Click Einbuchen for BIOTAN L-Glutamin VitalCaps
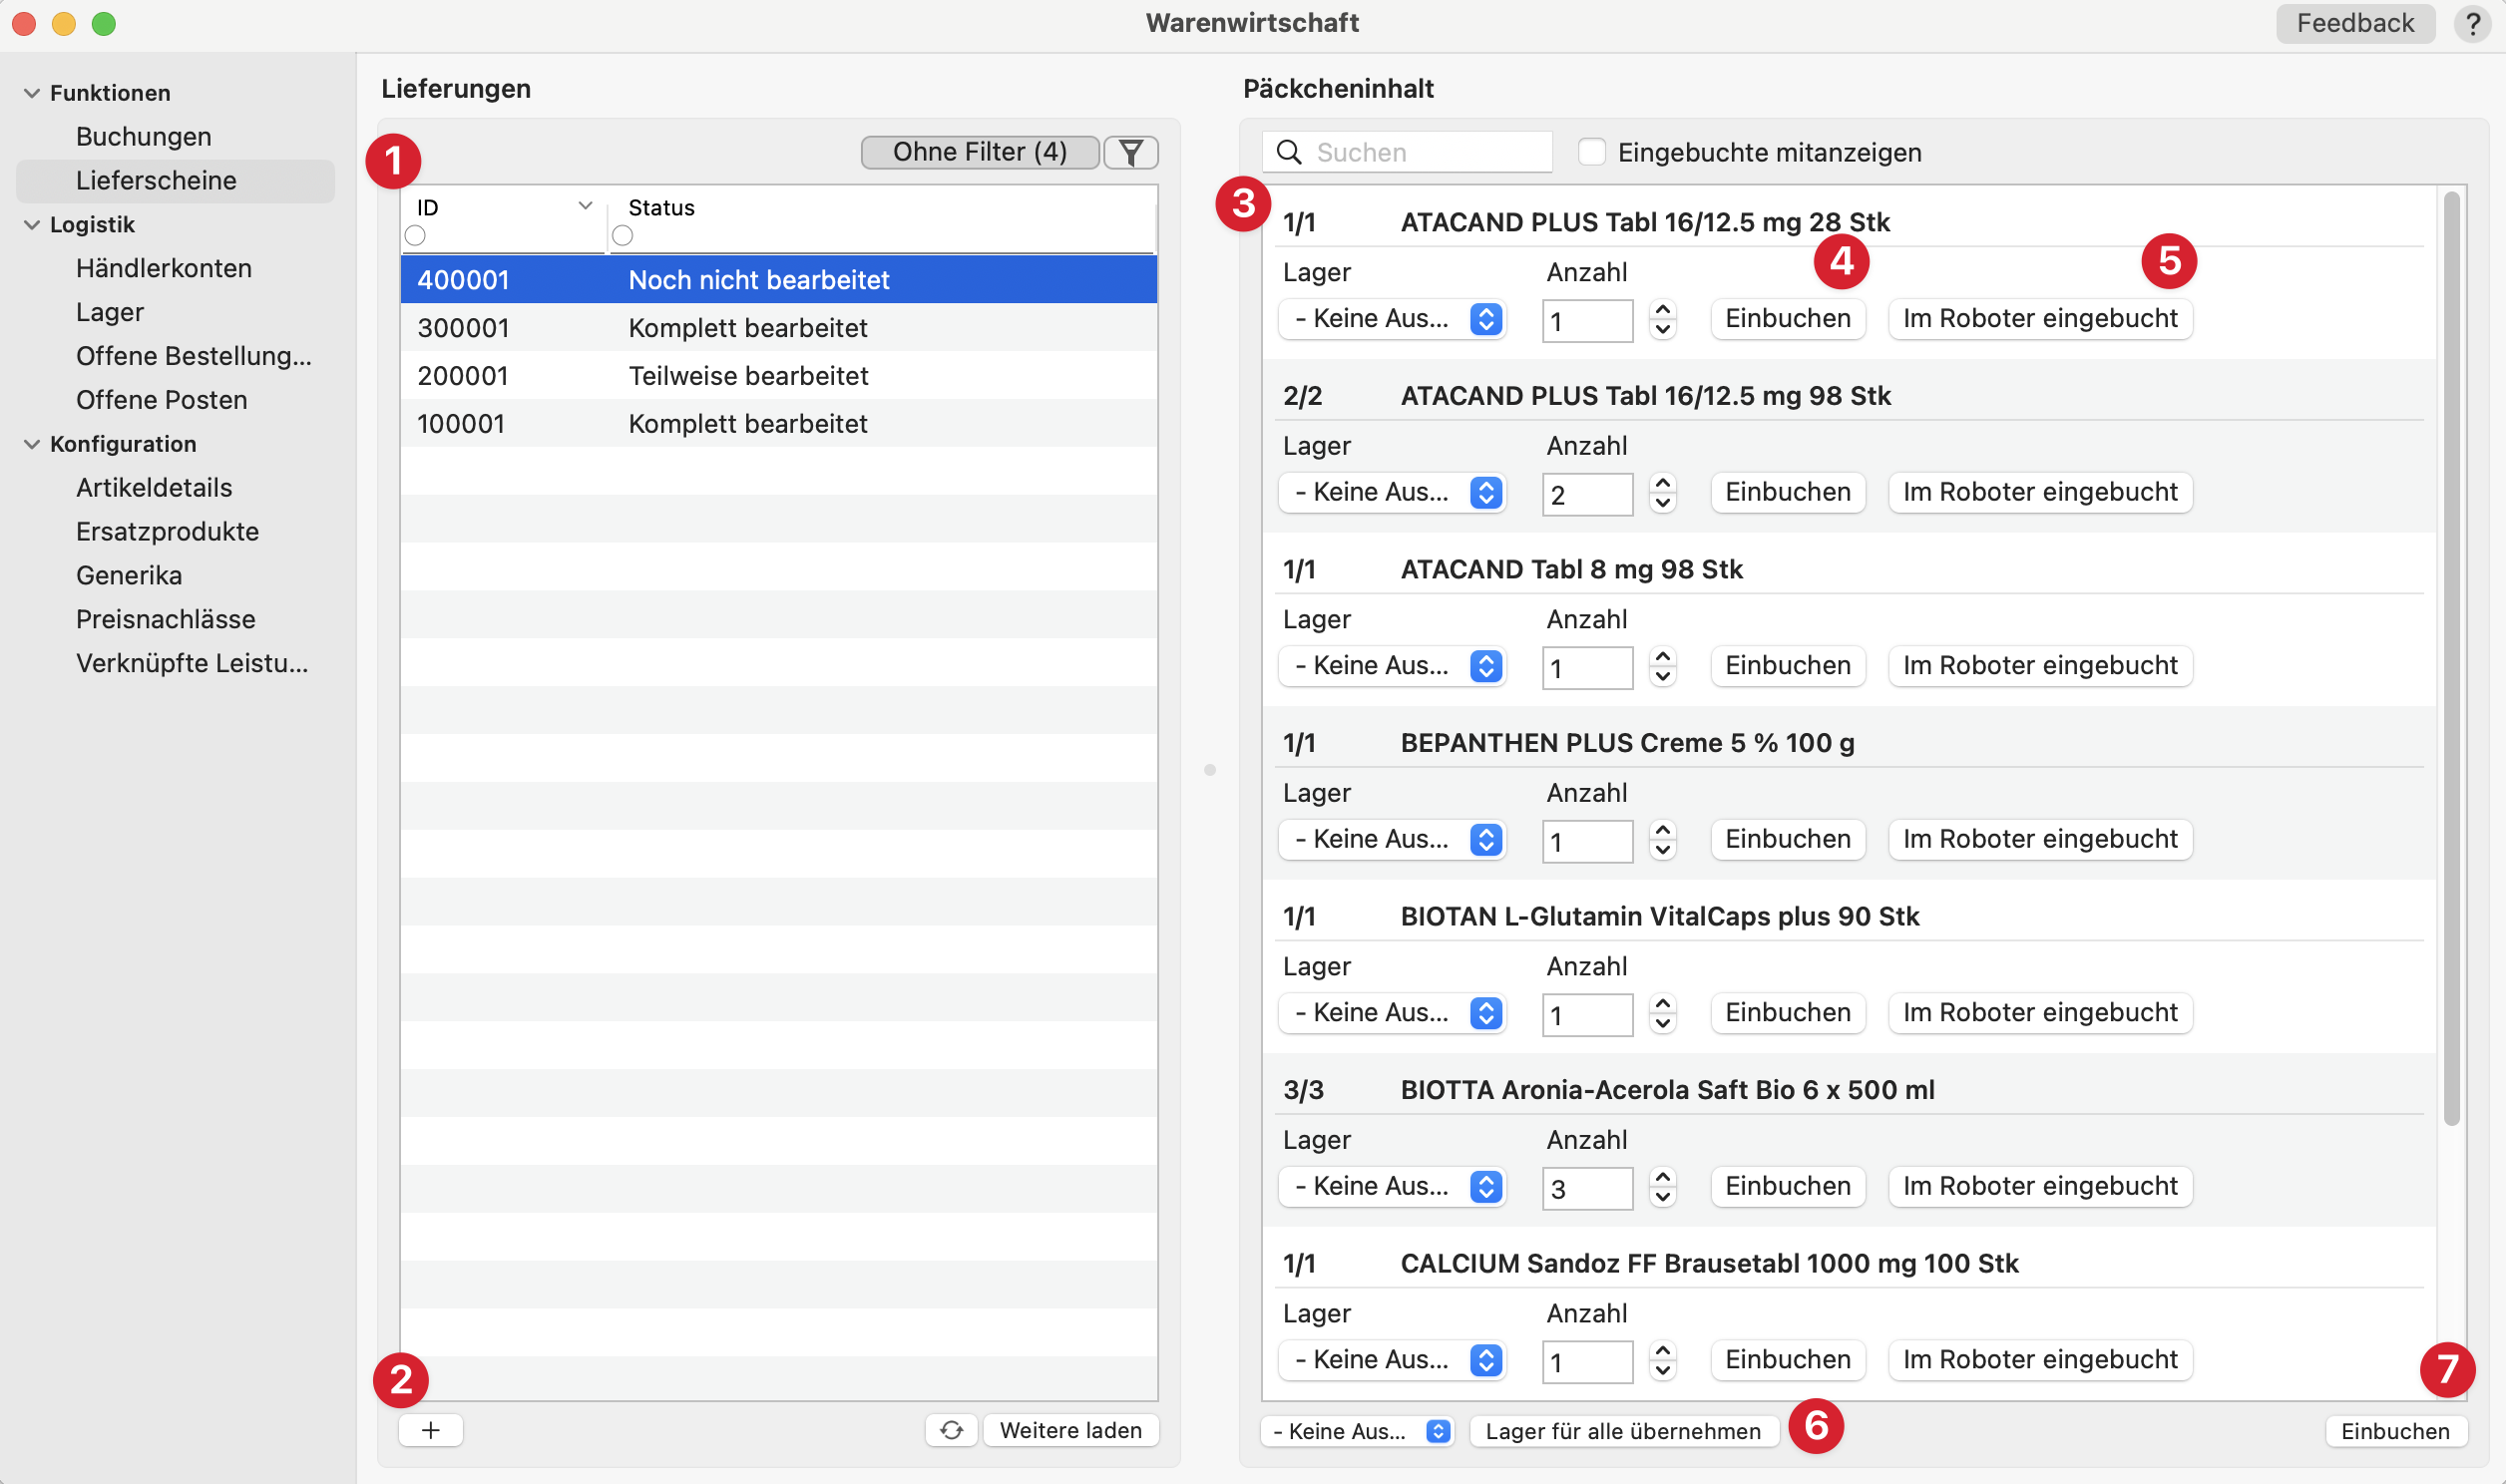The height and width of the screenshot is (1484, 2506). pyautogui.click(x=1788, y=1013)
